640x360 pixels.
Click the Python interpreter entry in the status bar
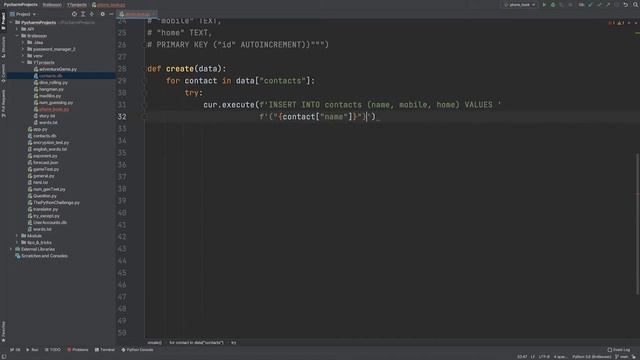(x=591, y=357)
